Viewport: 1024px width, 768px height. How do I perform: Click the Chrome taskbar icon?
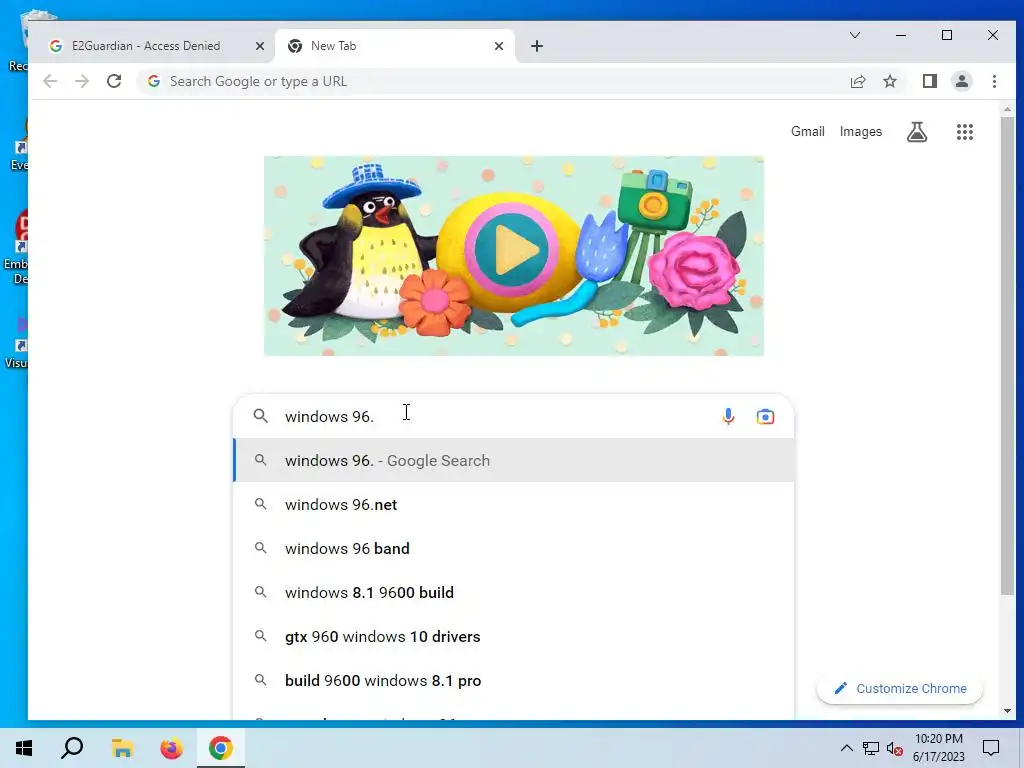[x=221, y=748]
